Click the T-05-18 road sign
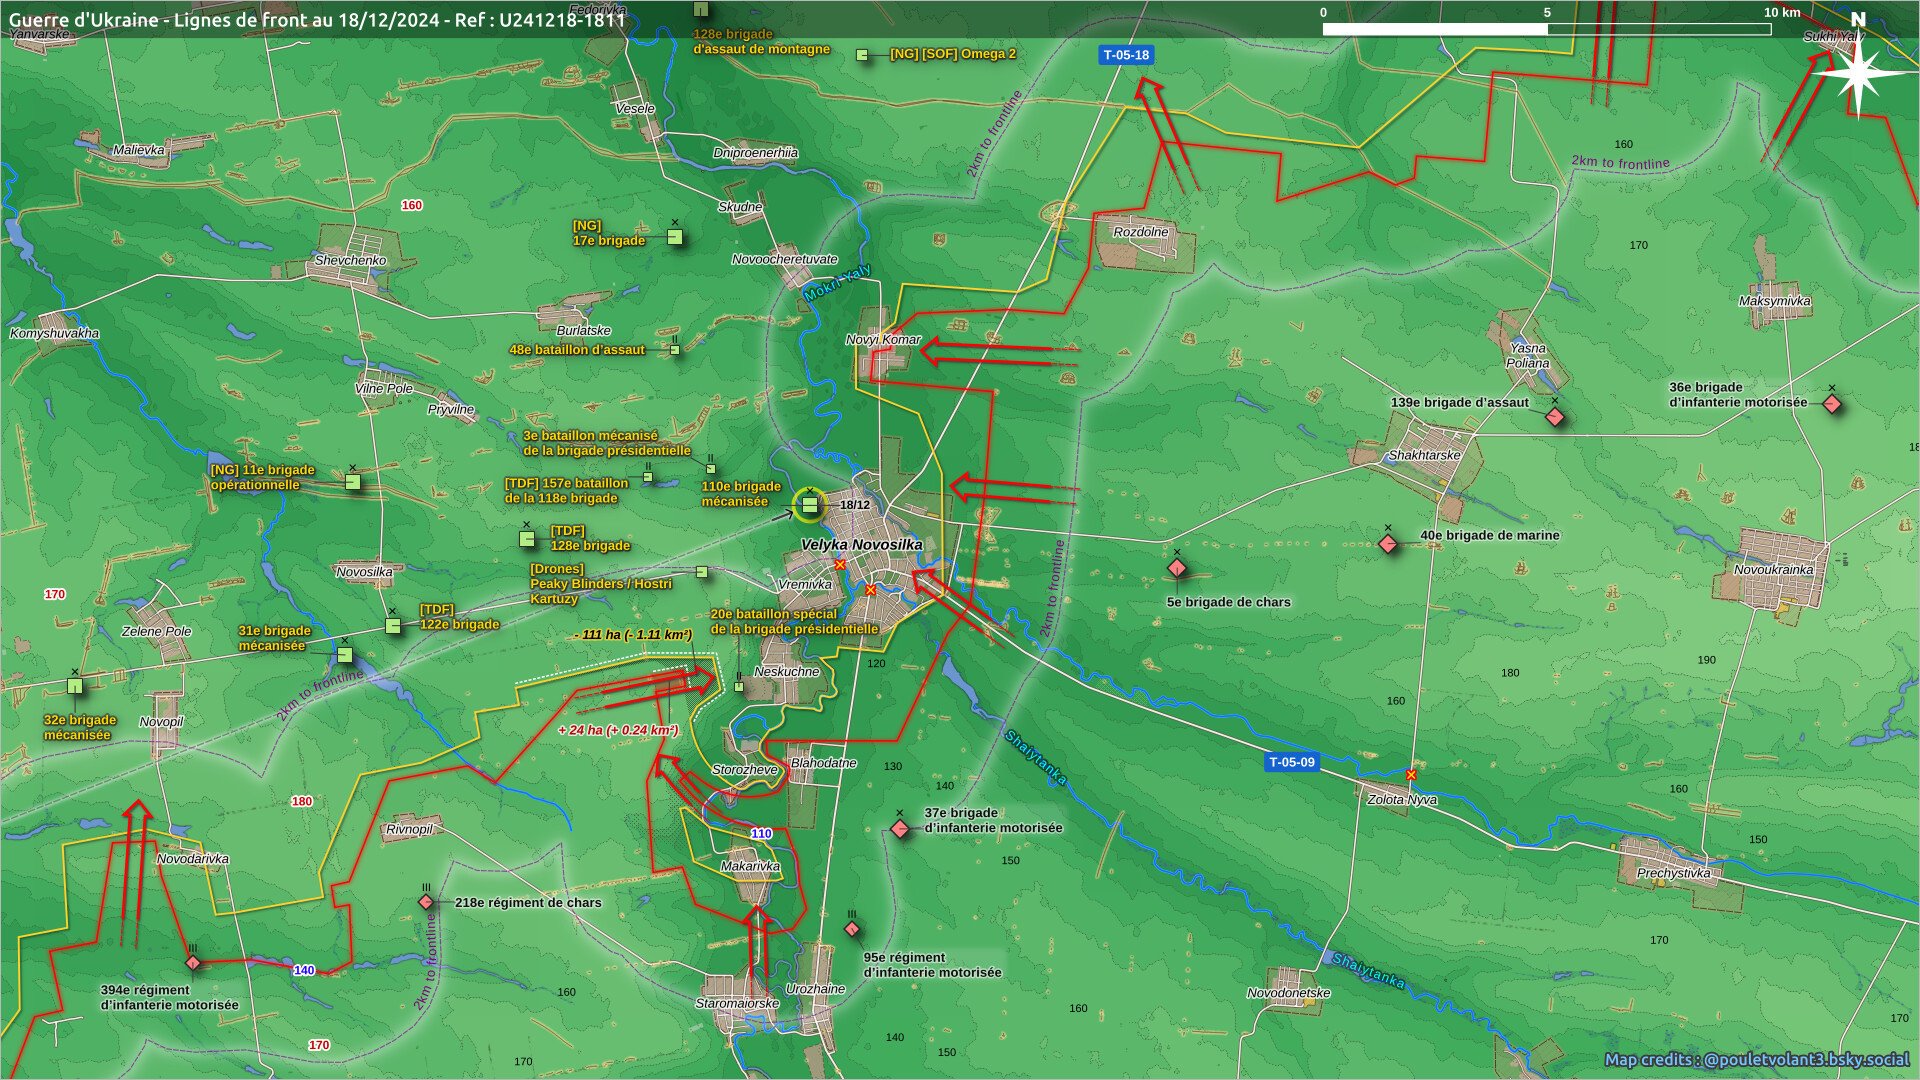 (1127, 55)
